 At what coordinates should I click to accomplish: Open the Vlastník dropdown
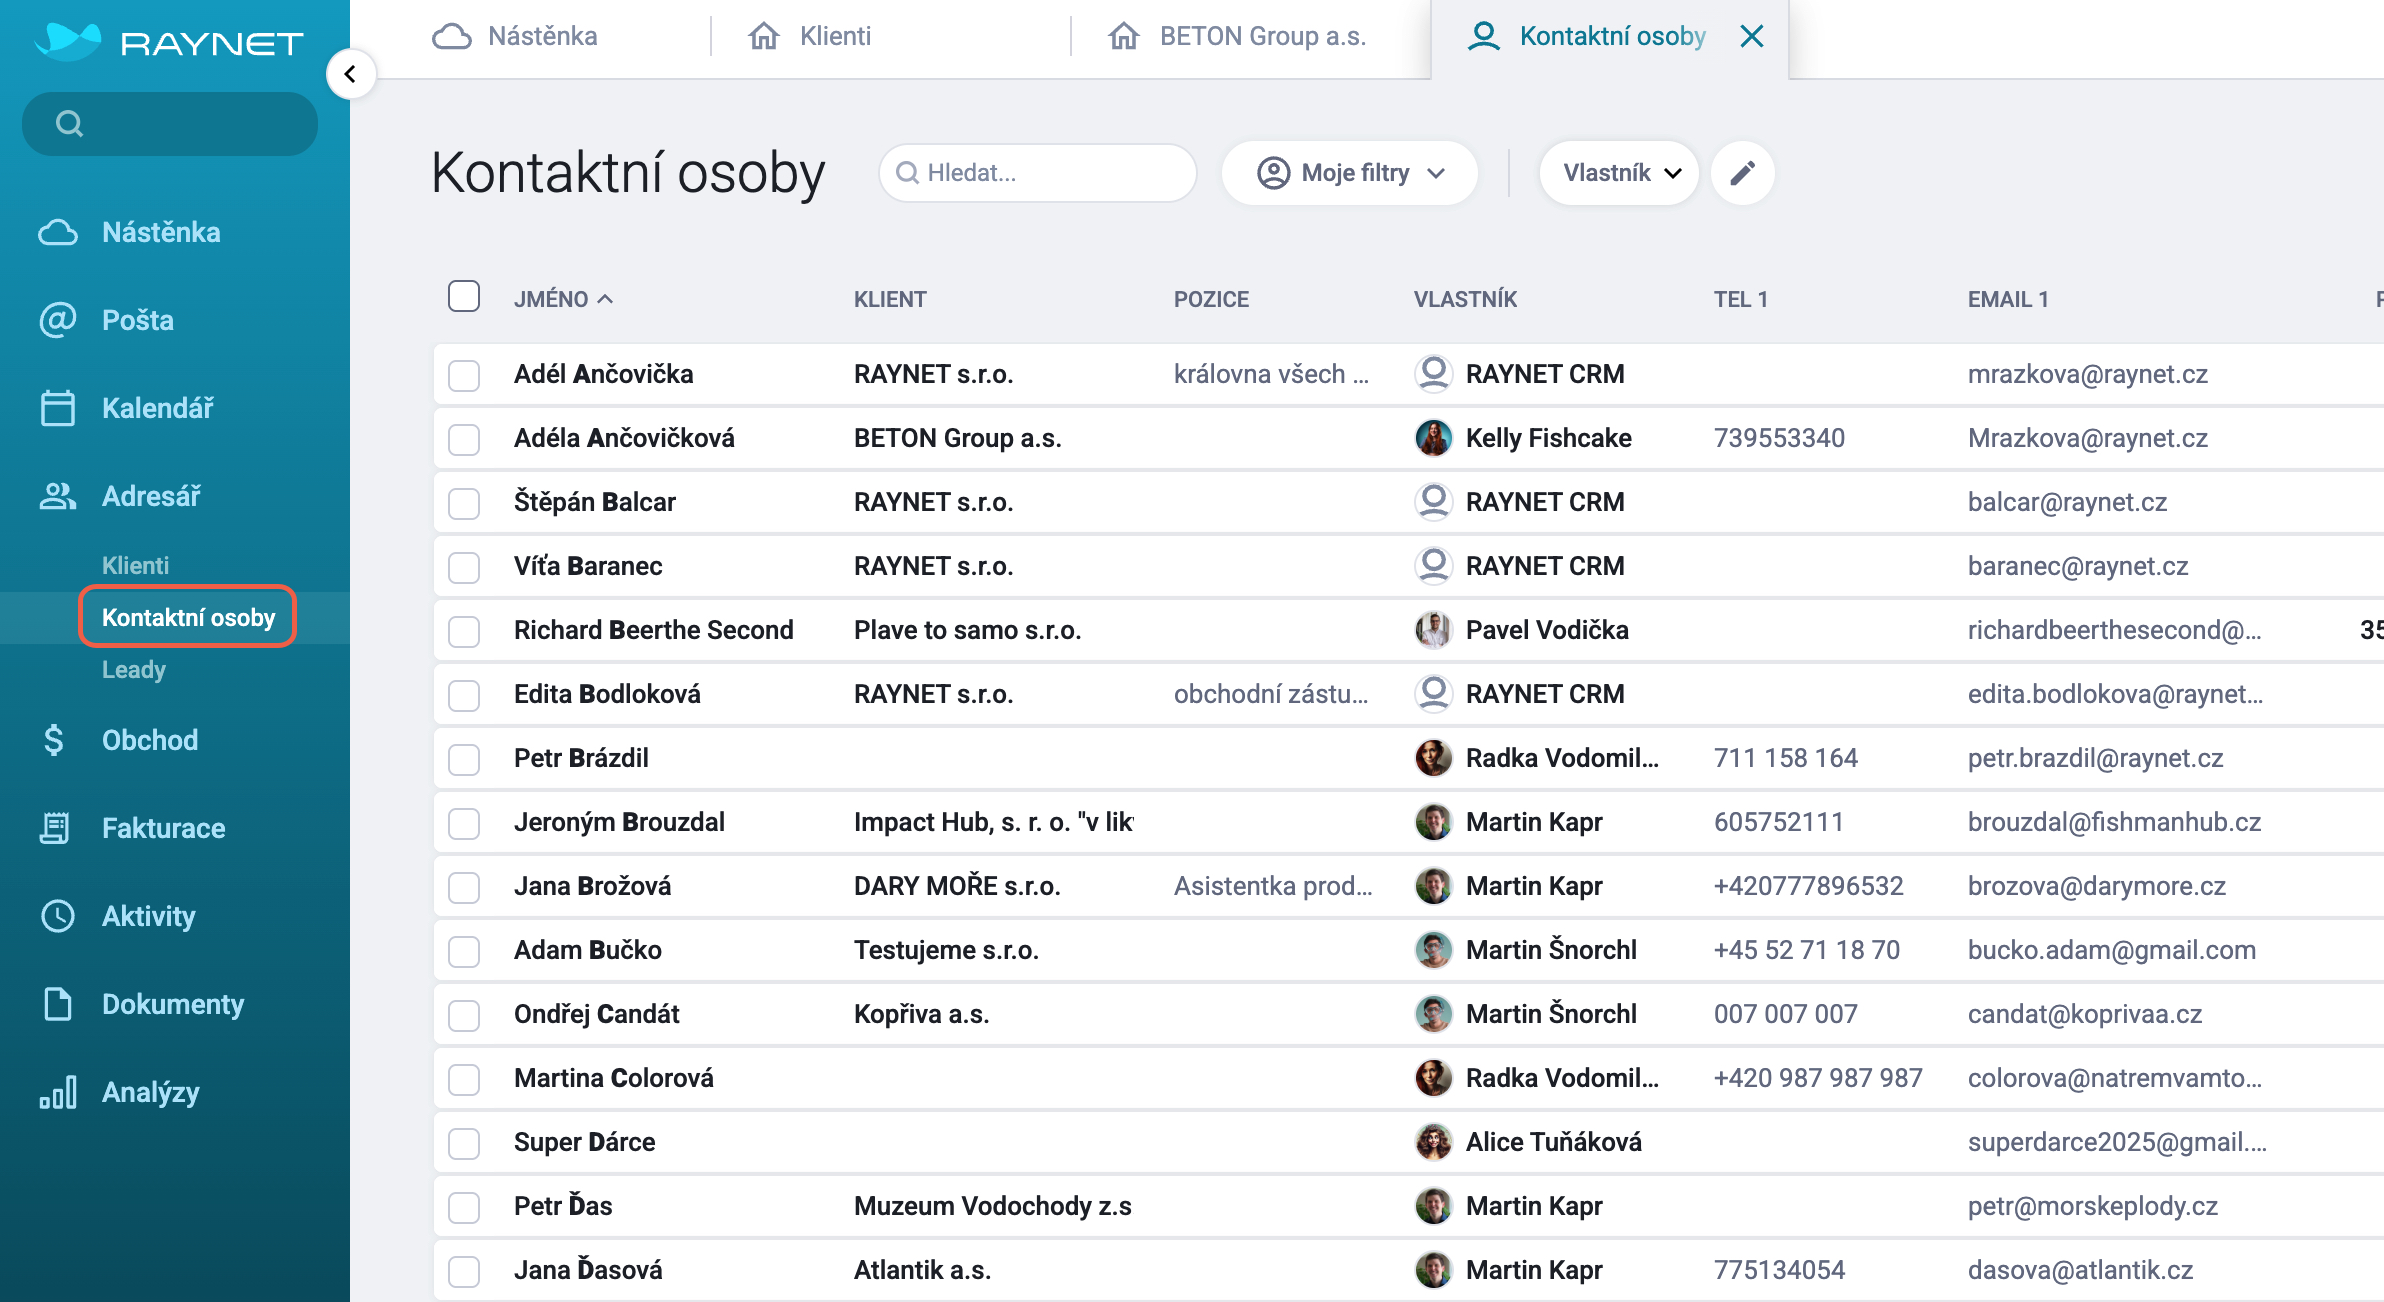point(1619,173)
